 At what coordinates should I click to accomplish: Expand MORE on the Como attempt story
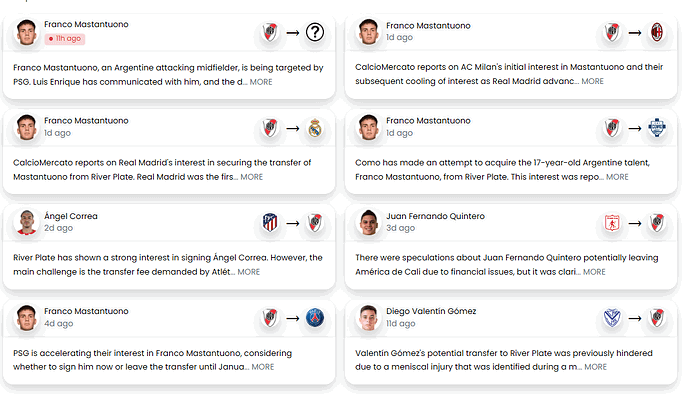[617, 177]
